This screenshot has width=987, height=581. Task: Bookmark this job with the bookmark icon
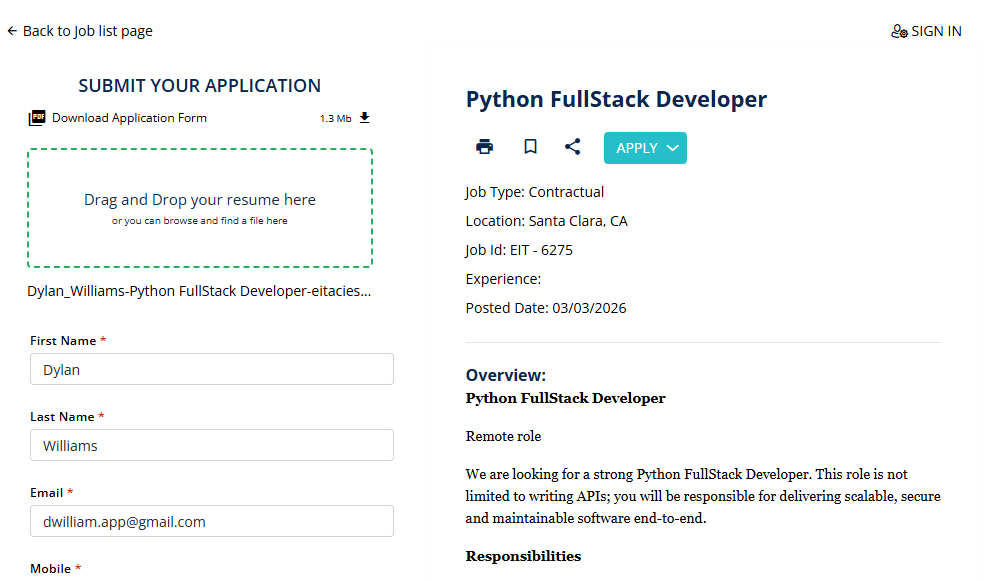[x=530, y=147]
